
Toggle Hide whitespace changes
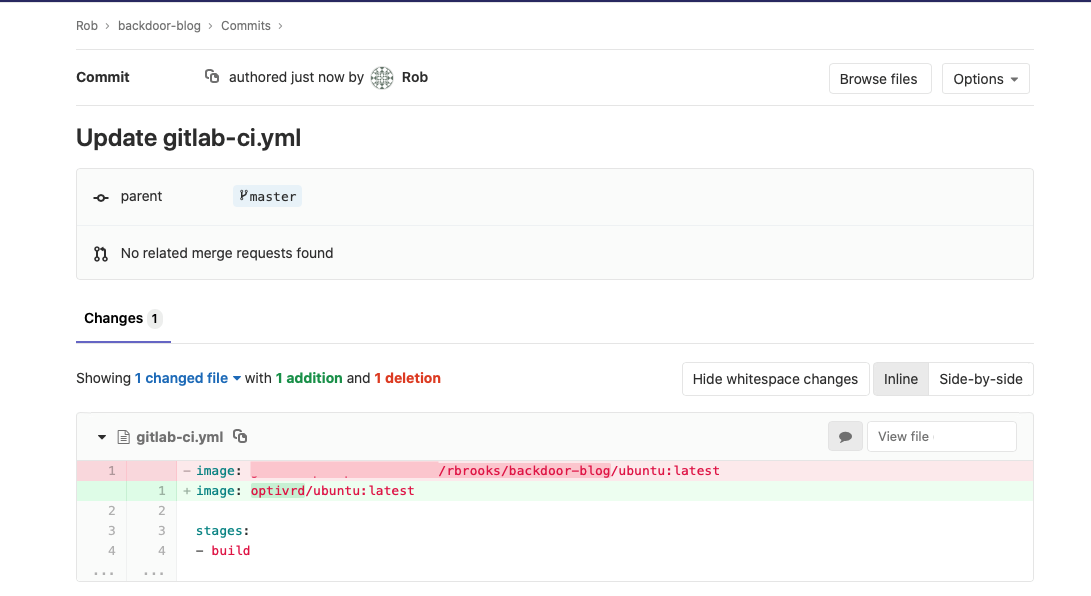pos(775,379)
